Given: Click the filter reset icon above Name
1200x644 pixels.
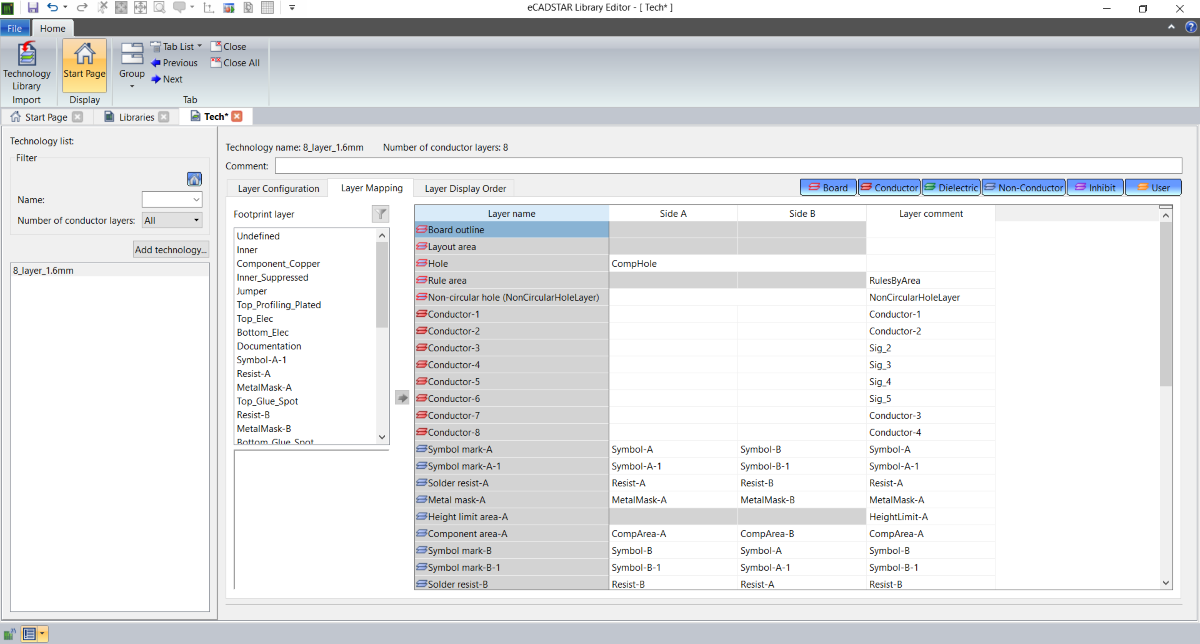Looking at the screenshot, I should tap(195, 180).
